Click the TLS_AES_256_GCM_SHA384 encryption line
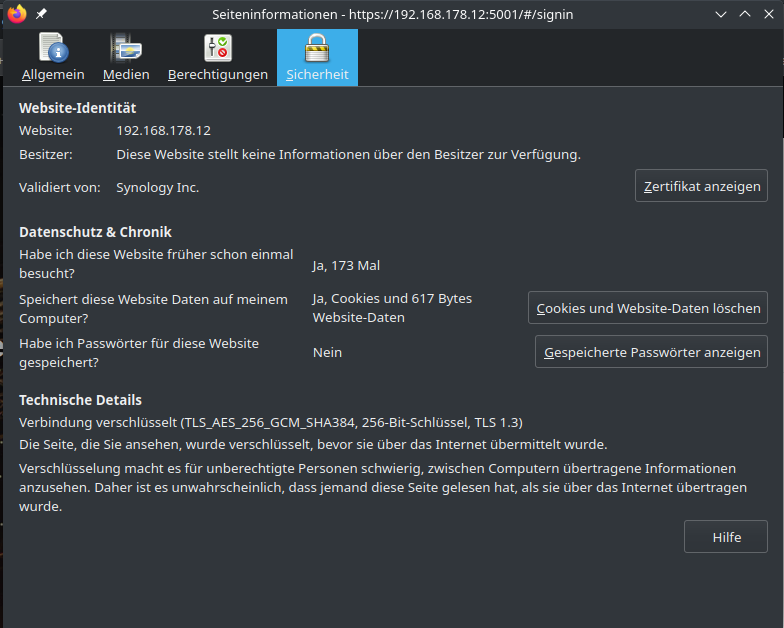 pos(271,423)
